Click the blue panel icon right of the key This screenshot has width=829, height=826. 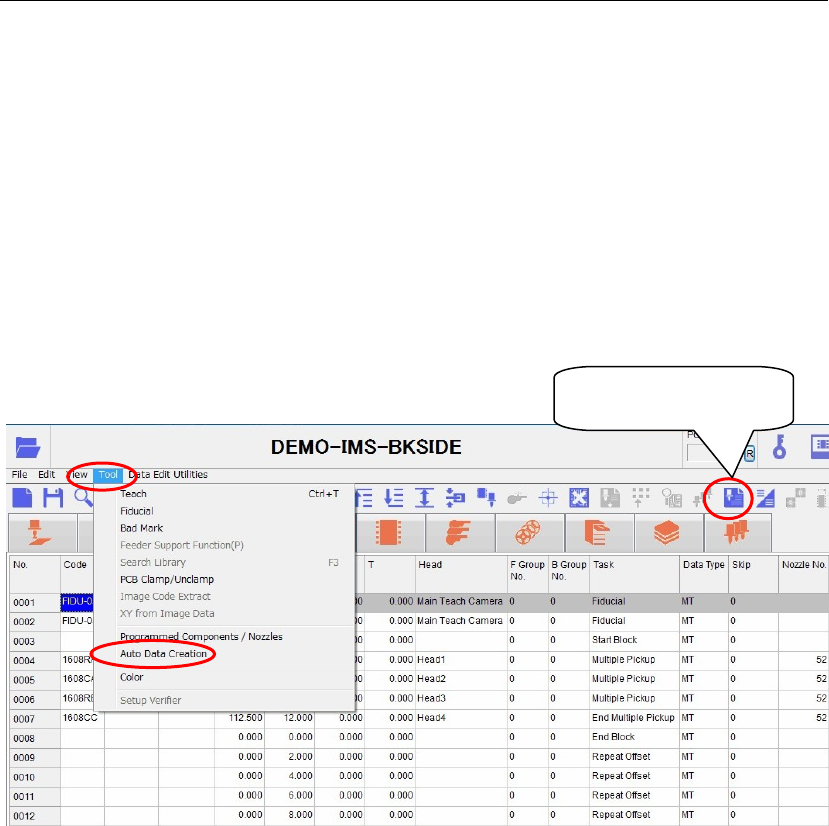coord(819,446)
